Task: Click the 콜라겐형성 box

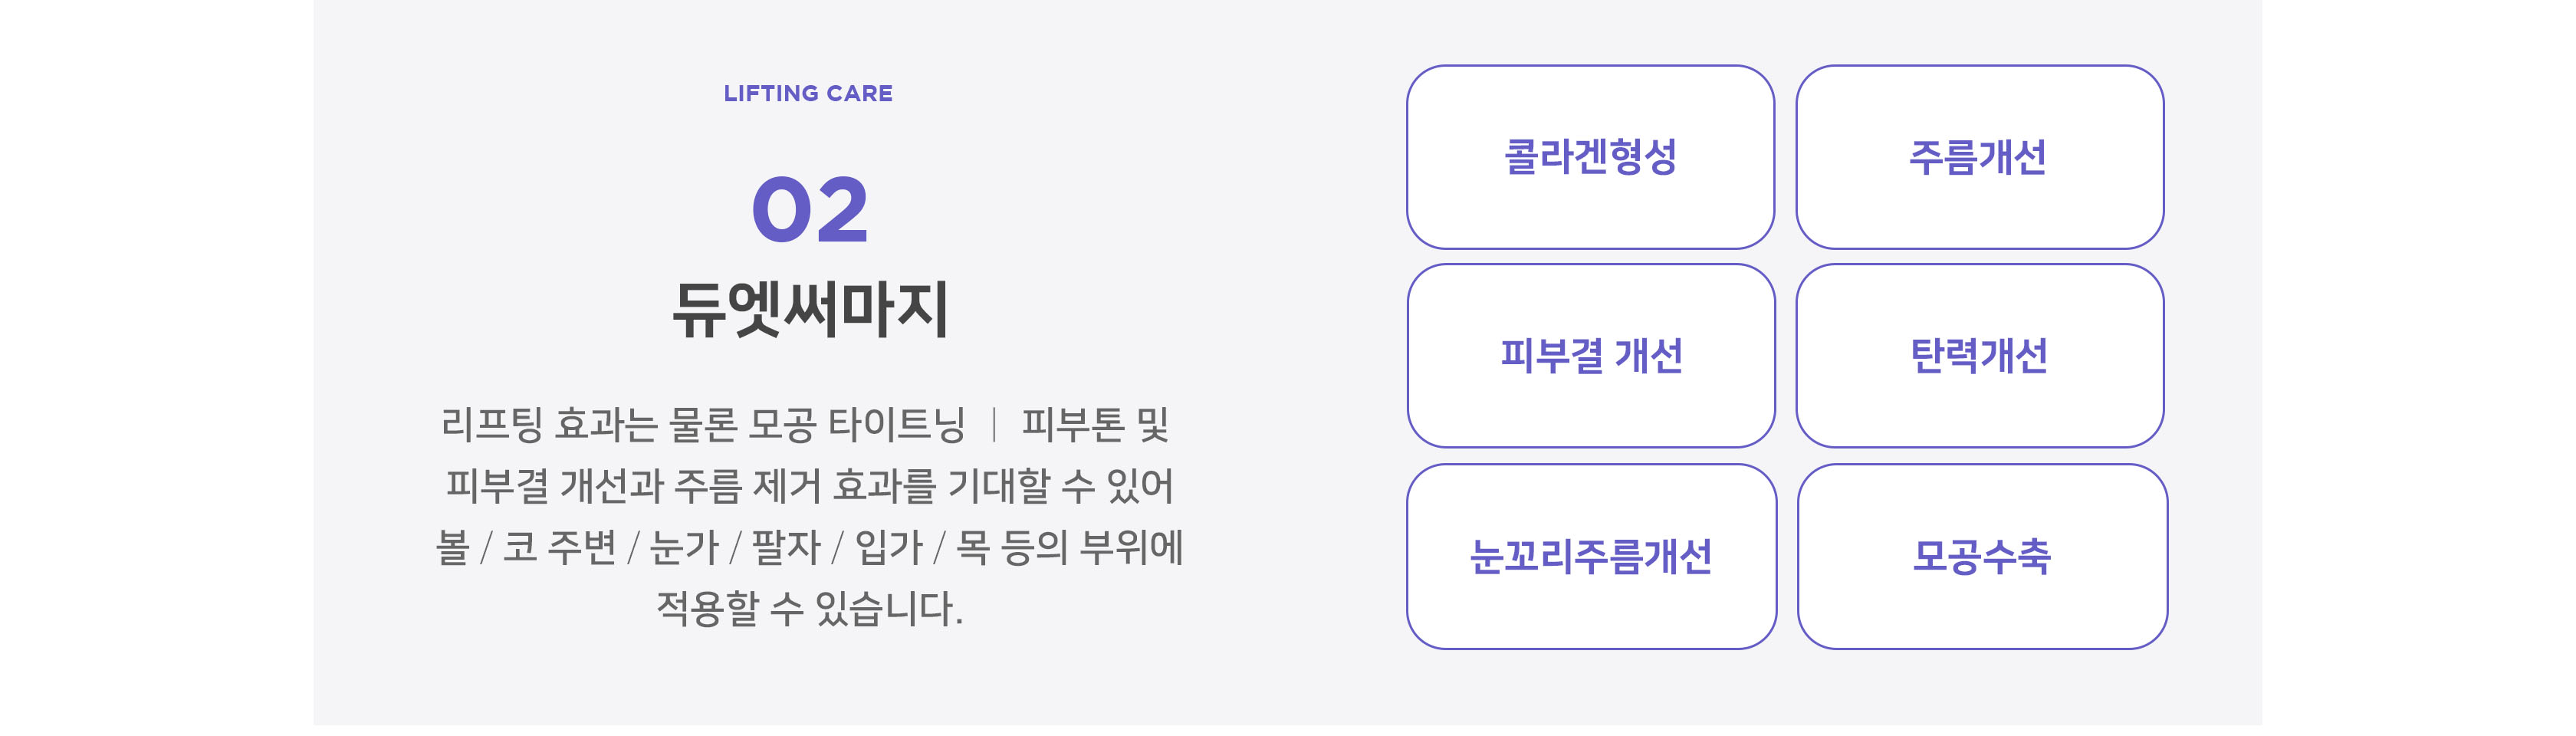Action: pos(1590,157)
